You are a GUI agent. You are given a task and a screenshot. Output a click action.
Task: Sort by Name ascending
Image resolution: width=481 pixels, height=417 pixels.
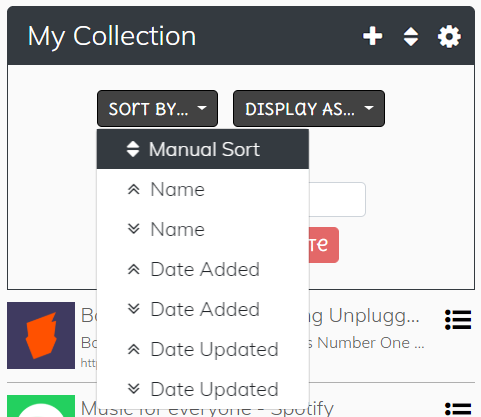[203, 189]
